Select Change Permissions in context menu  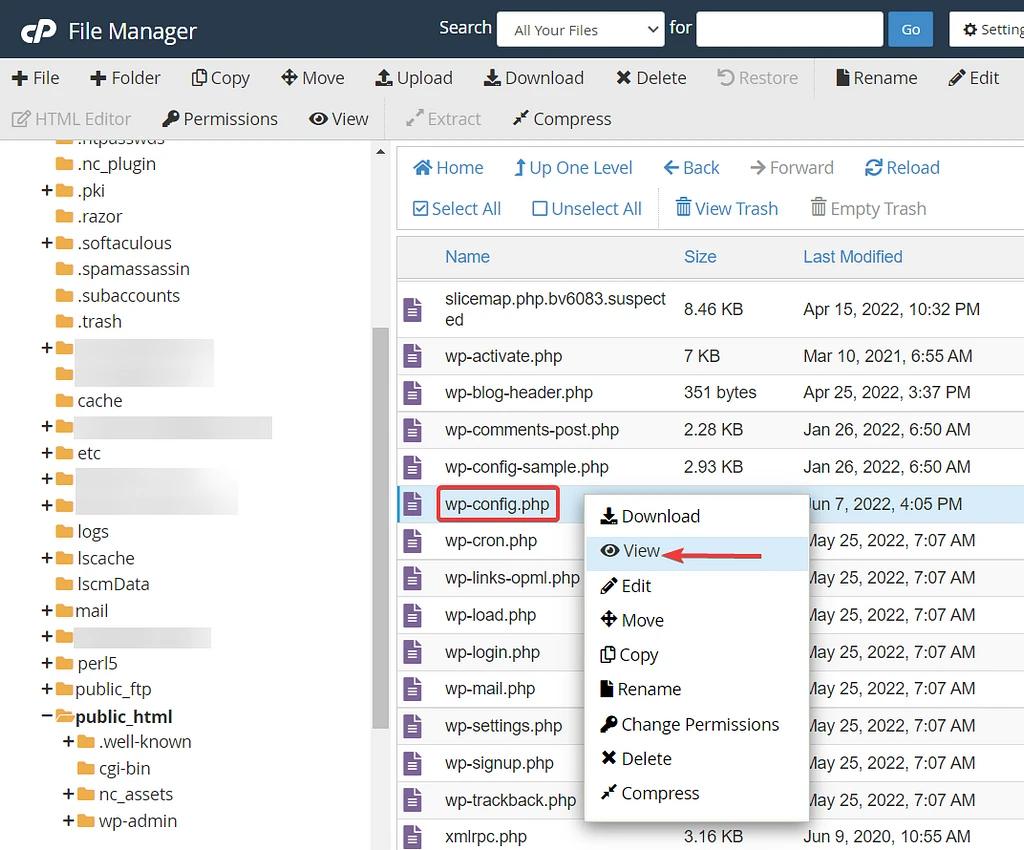699,725
